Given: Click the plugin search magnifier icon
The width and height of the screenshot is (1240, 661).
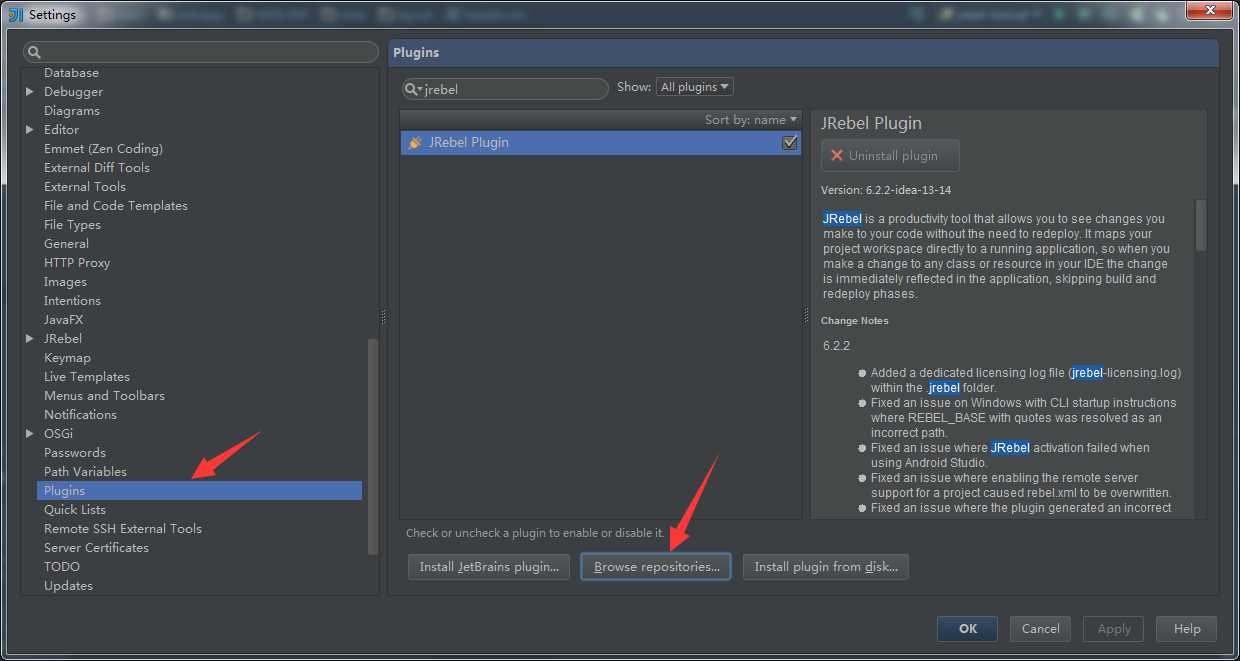Looking at the screenshot, I should (x=413, y=89).
